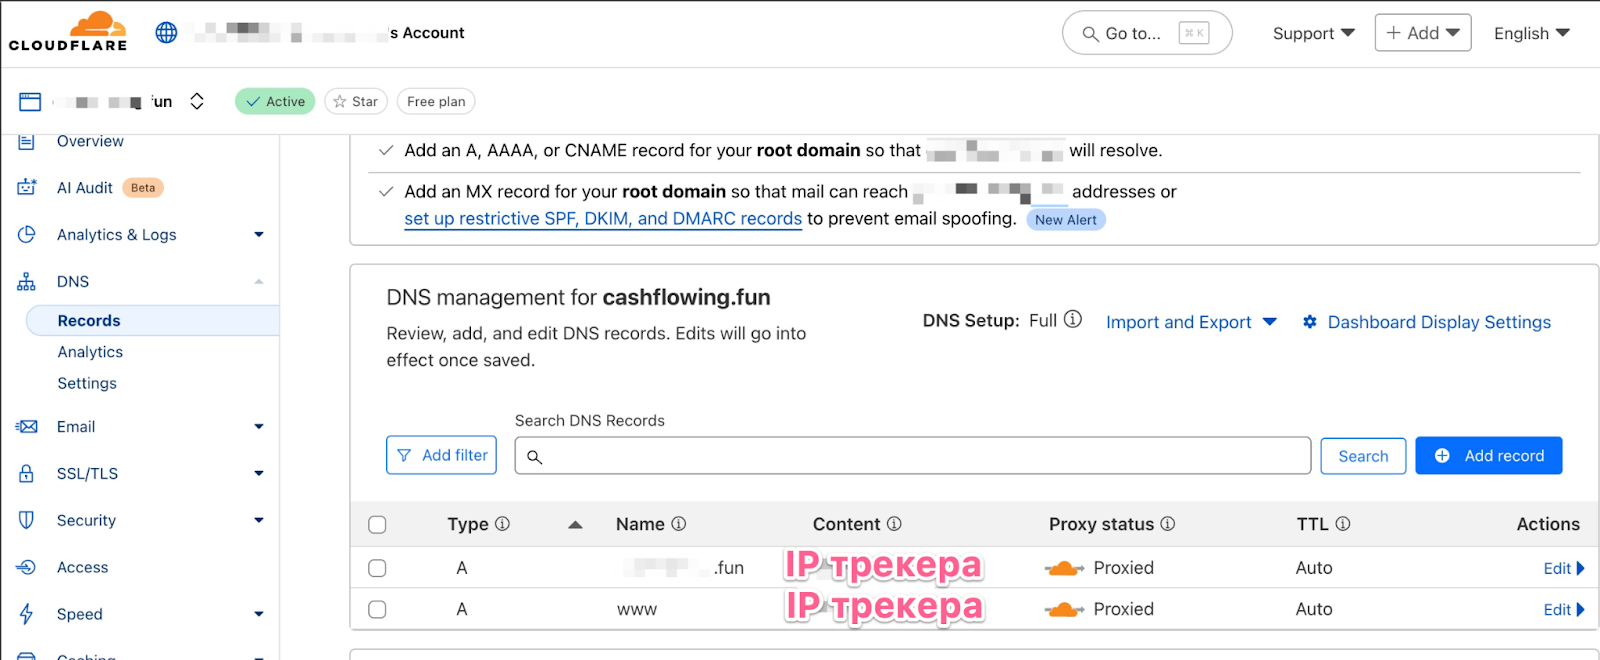Image resolution: width=1600 pixels, height=660 pixels.
Task: Click the Search button
Action: point(1363,456)
